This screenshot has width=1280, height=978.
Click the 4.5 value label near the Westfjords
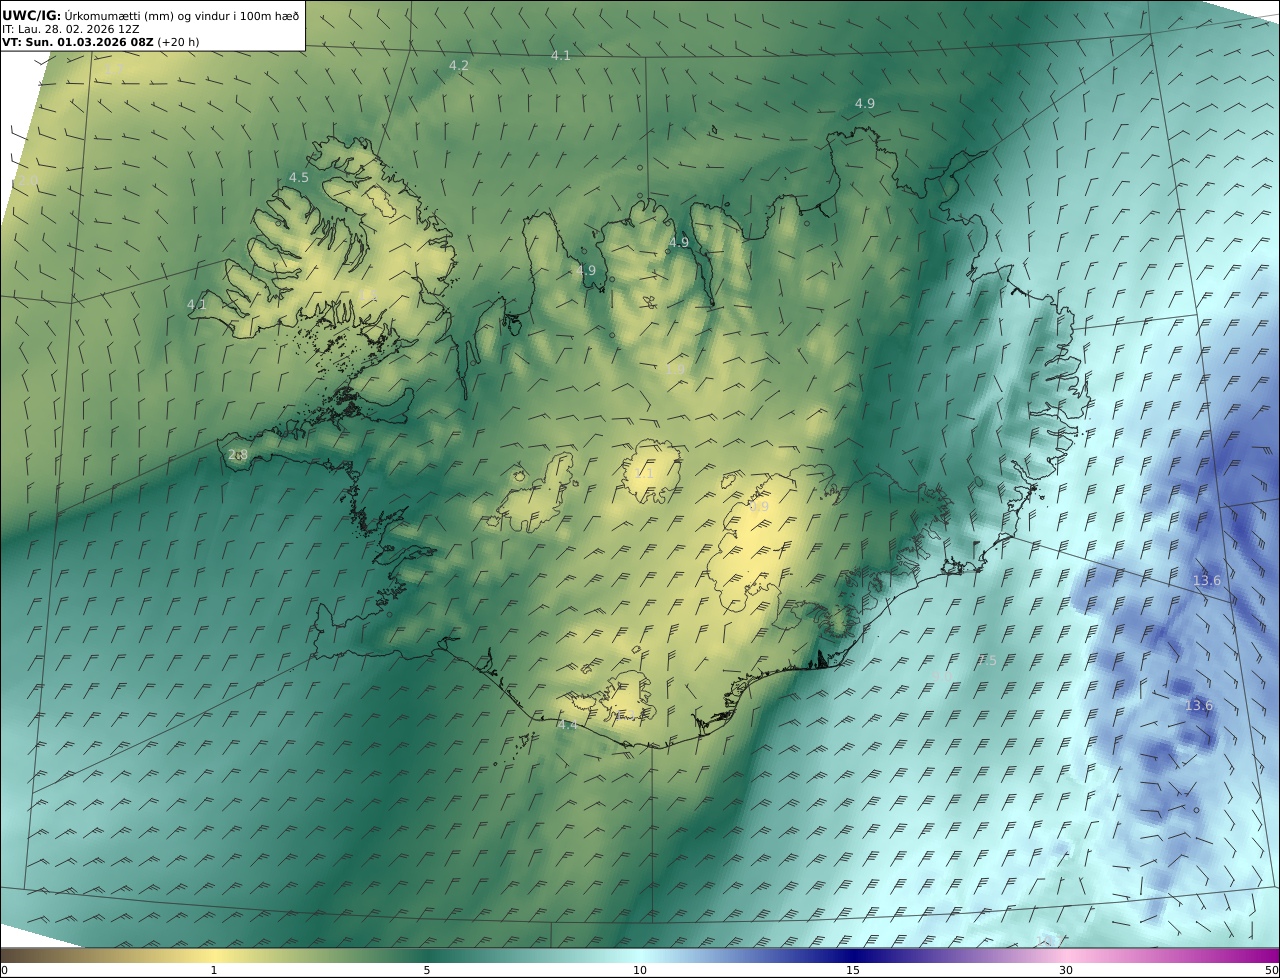tap(298, 177)
